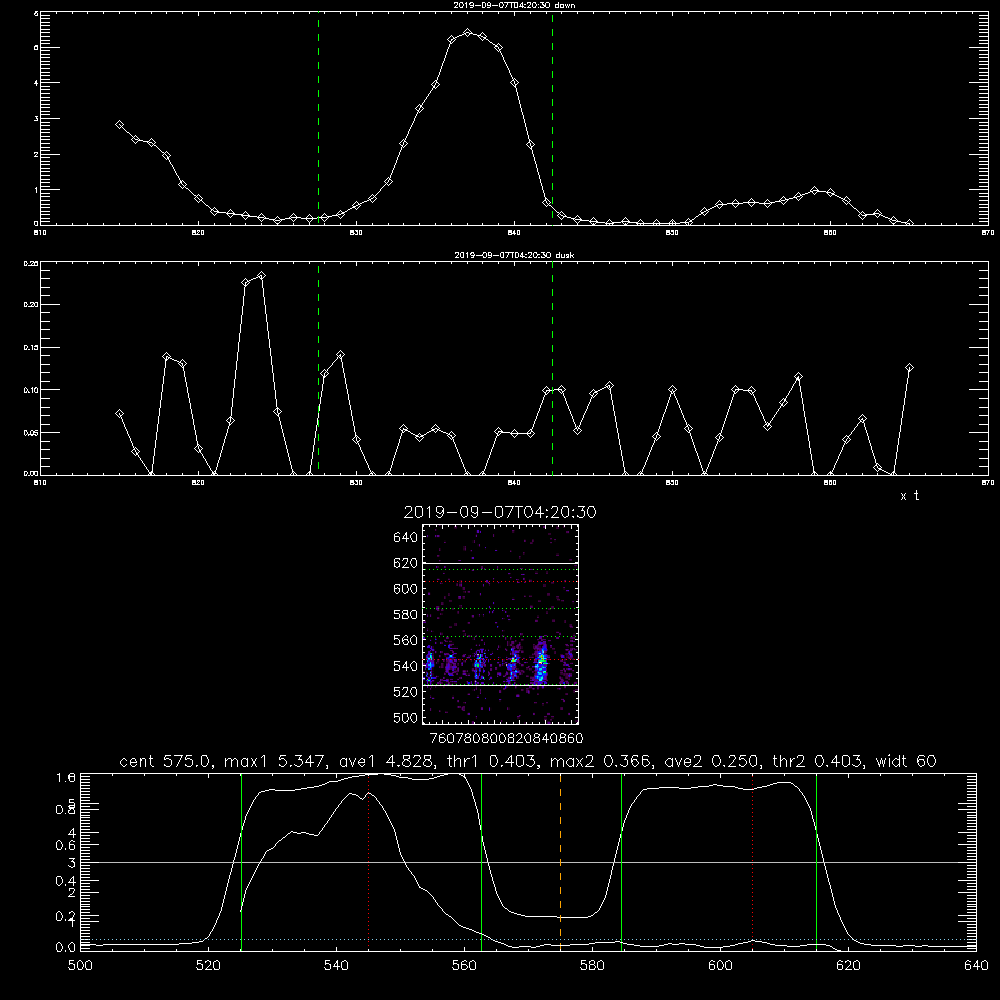Click the left green dashed line in the dusk plot
The width and height of the screenshot is (1000, 1000).
pos(318,368)
